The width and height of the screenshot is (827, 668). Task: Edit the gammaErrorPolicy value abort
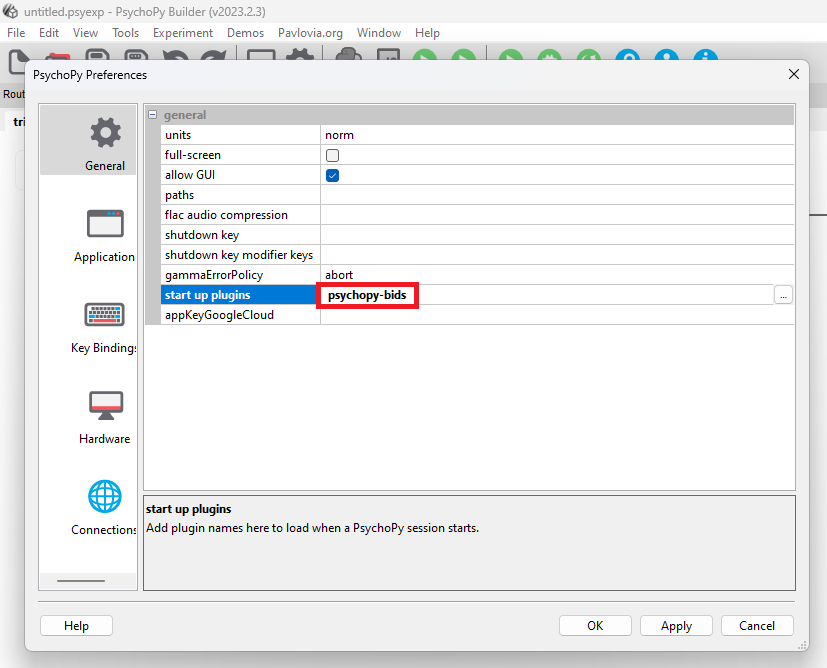tap(557, 275)
